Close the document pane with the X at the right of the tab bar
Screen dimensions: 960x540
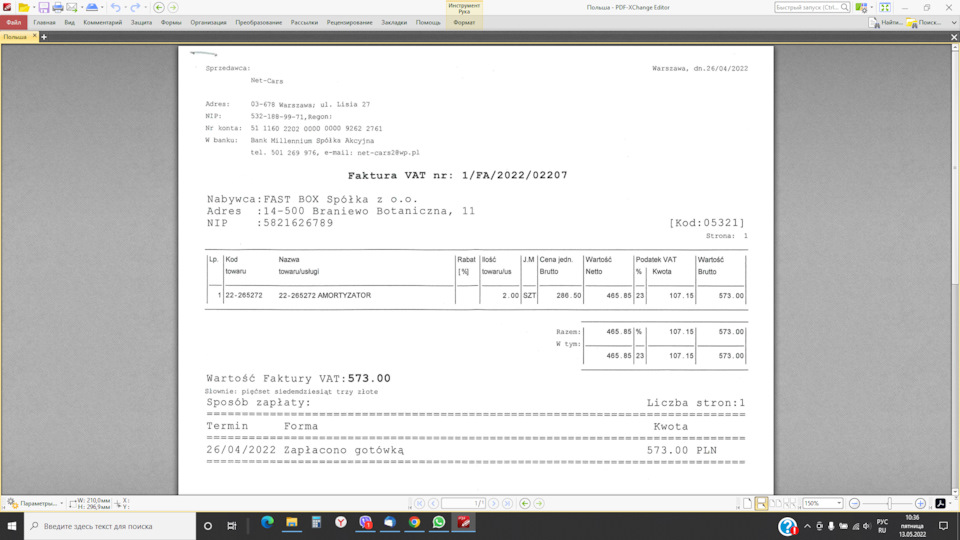(954, 37)
